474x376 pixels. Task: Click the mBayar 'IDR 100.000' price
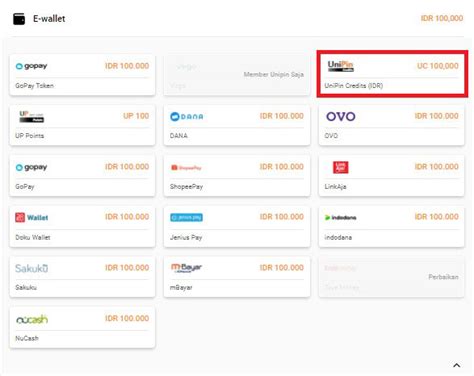[x=282, y=268]
